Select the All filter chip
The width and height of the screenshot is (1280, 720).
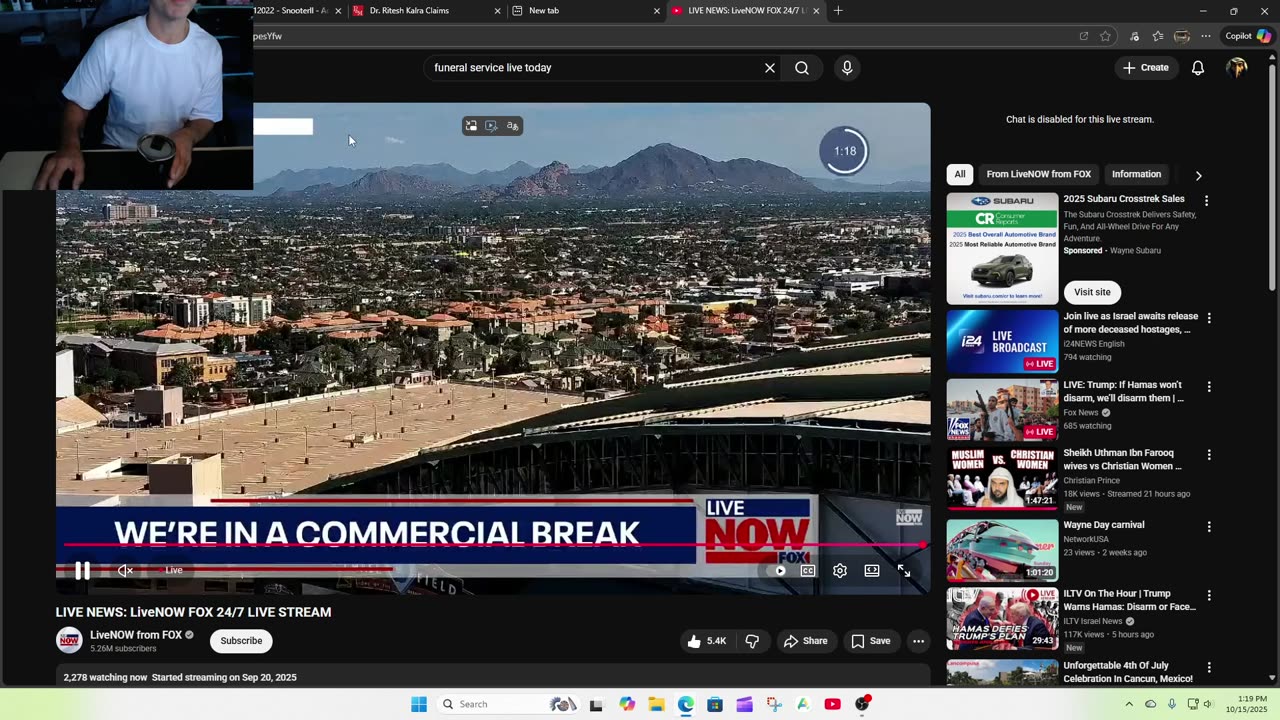[960, 174]
